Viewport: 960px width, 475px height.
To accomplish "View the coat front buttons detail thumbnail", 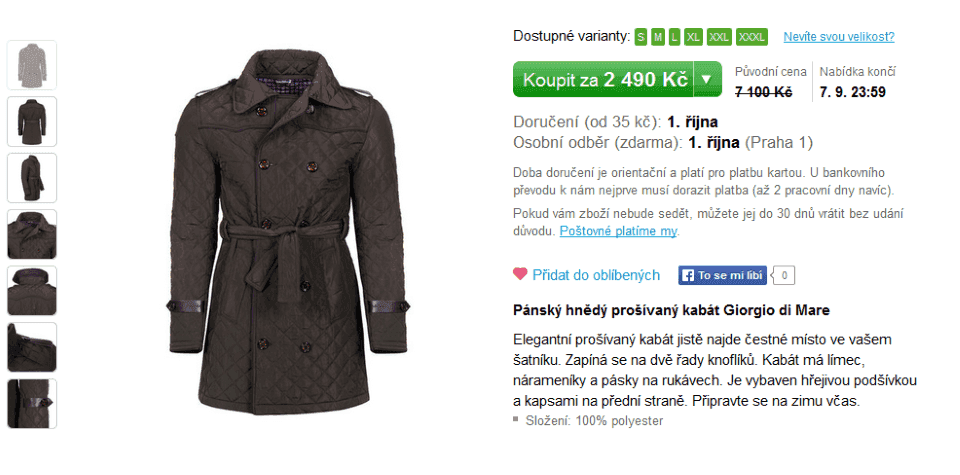I will pyautogui.click(x=32, y=234).
